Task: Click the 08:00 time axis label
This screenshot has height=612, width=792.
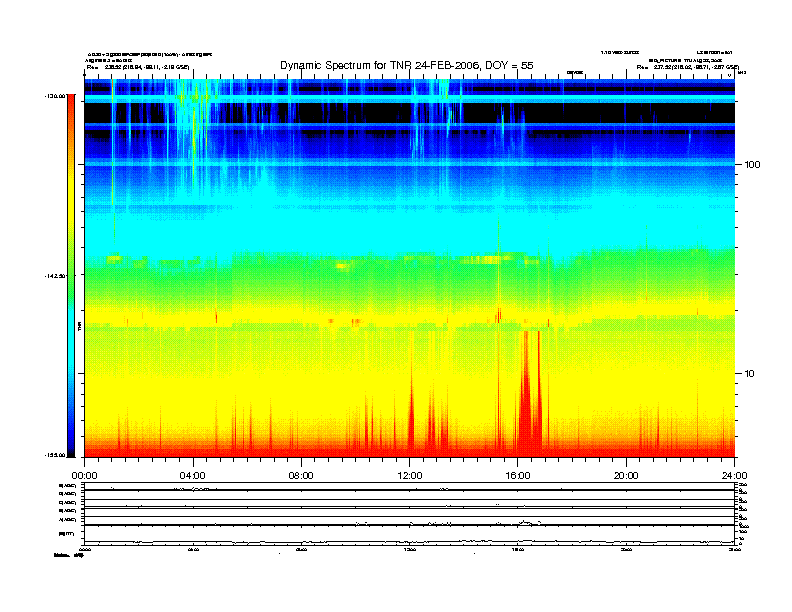Action: (301, 476)
